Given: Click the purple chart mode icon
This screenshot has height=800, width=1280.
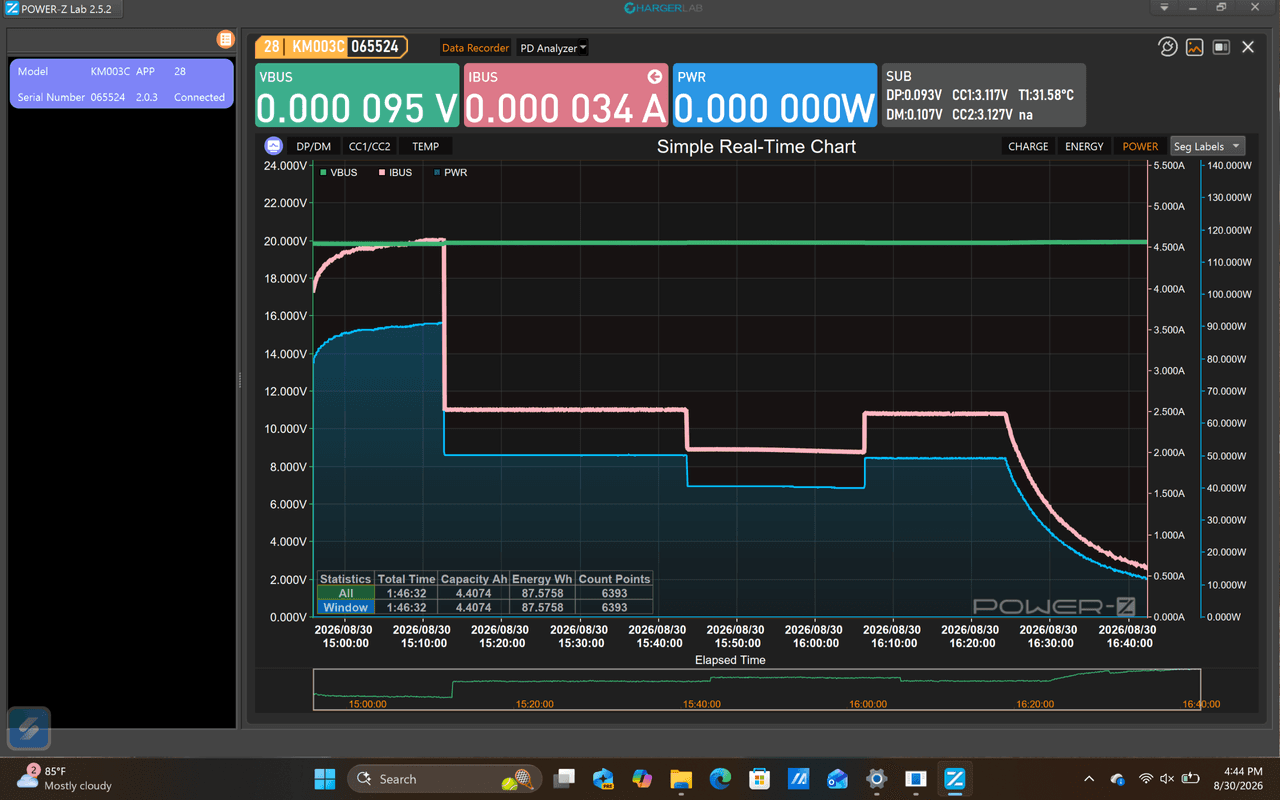Looking at the screenshot, I should tap(273, 146).
